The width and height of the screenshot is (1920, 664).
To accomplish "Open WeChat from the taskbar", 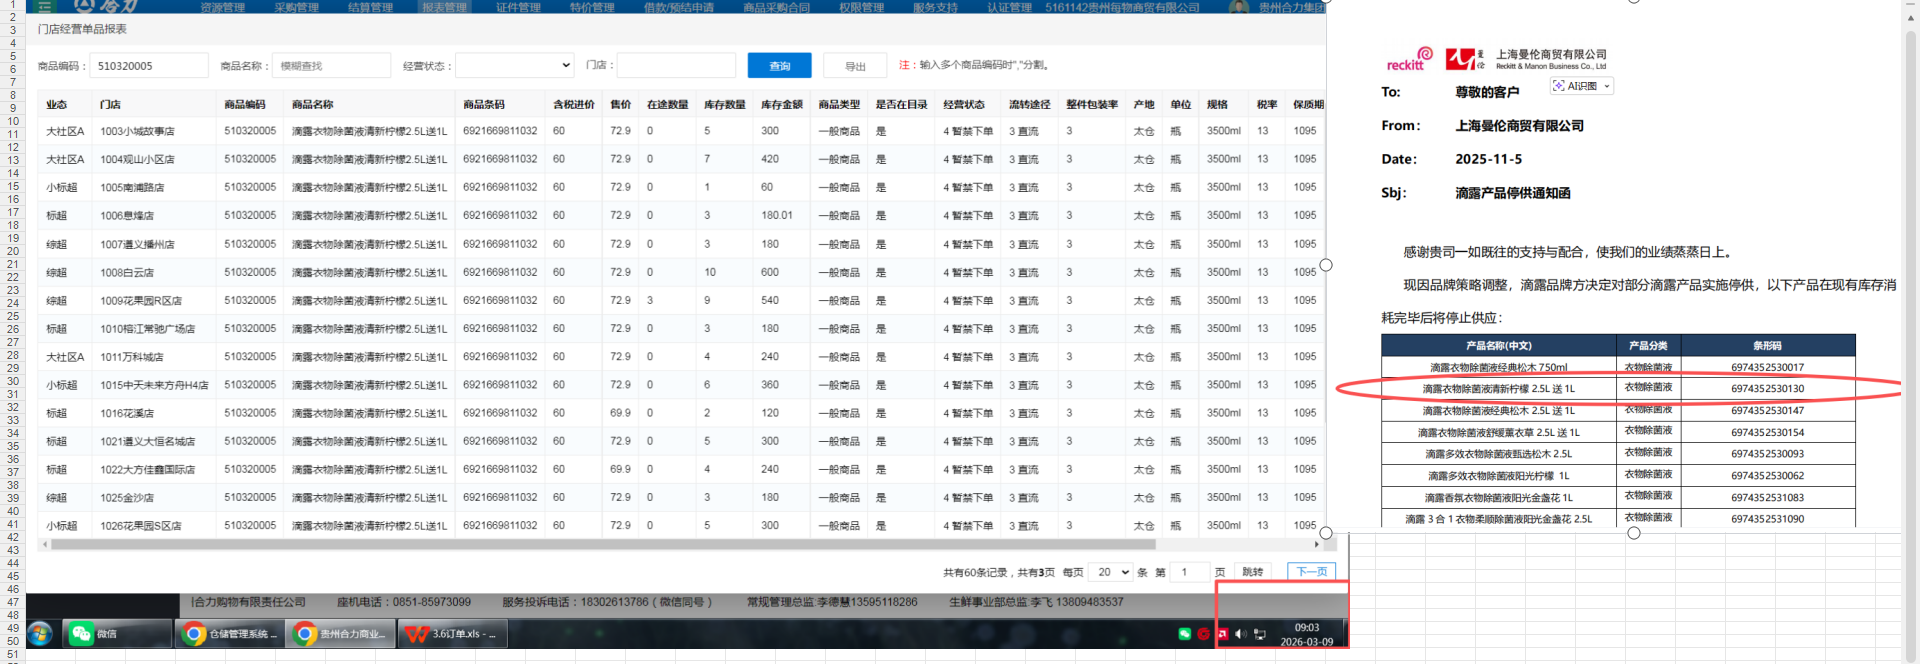I will point(117,634).
